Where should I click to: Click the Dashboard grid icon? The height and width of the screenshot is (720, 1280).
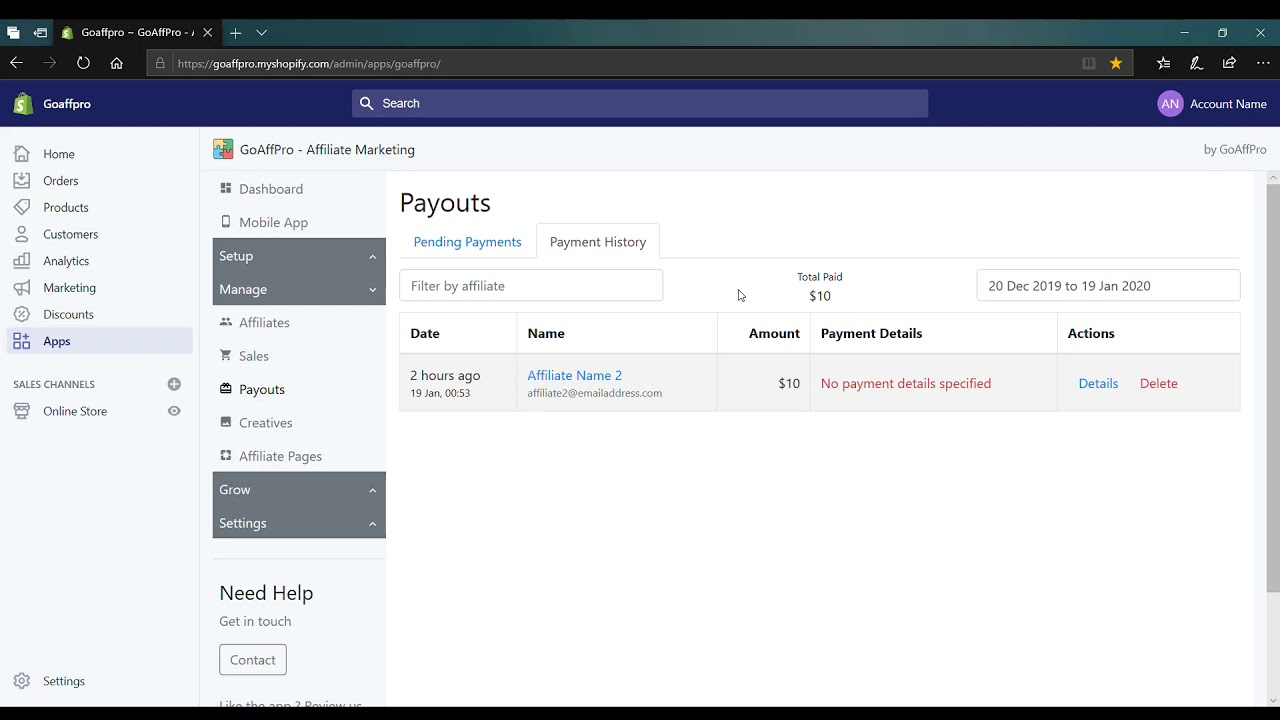[226, 188]
